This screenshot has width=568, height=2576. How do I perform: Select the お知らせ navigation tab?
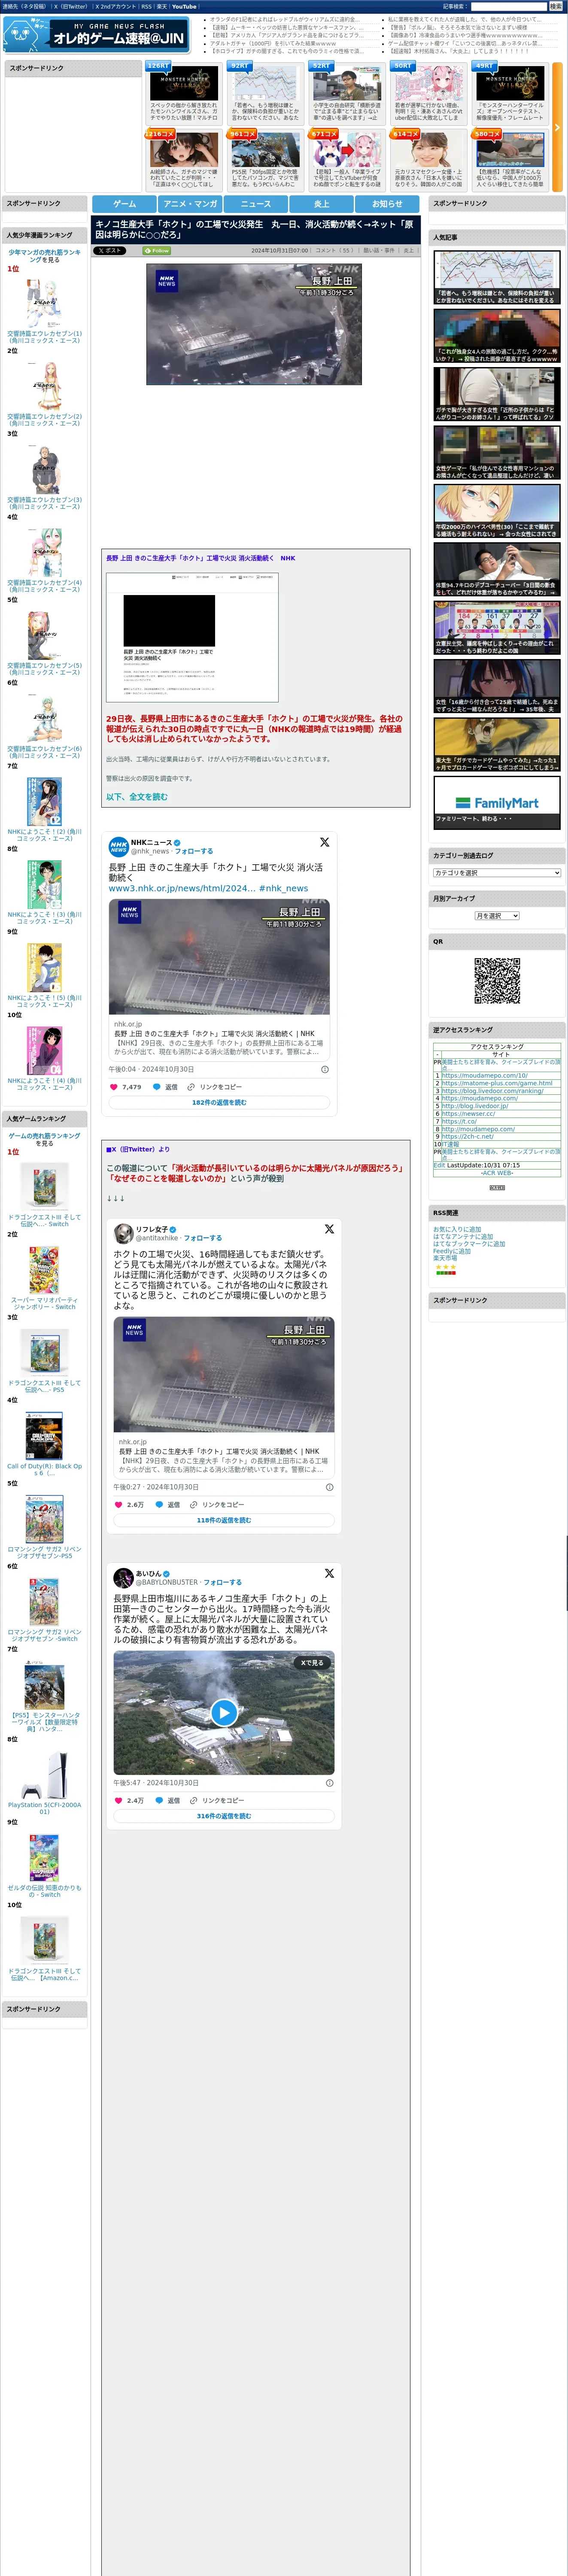click(387, 204)
